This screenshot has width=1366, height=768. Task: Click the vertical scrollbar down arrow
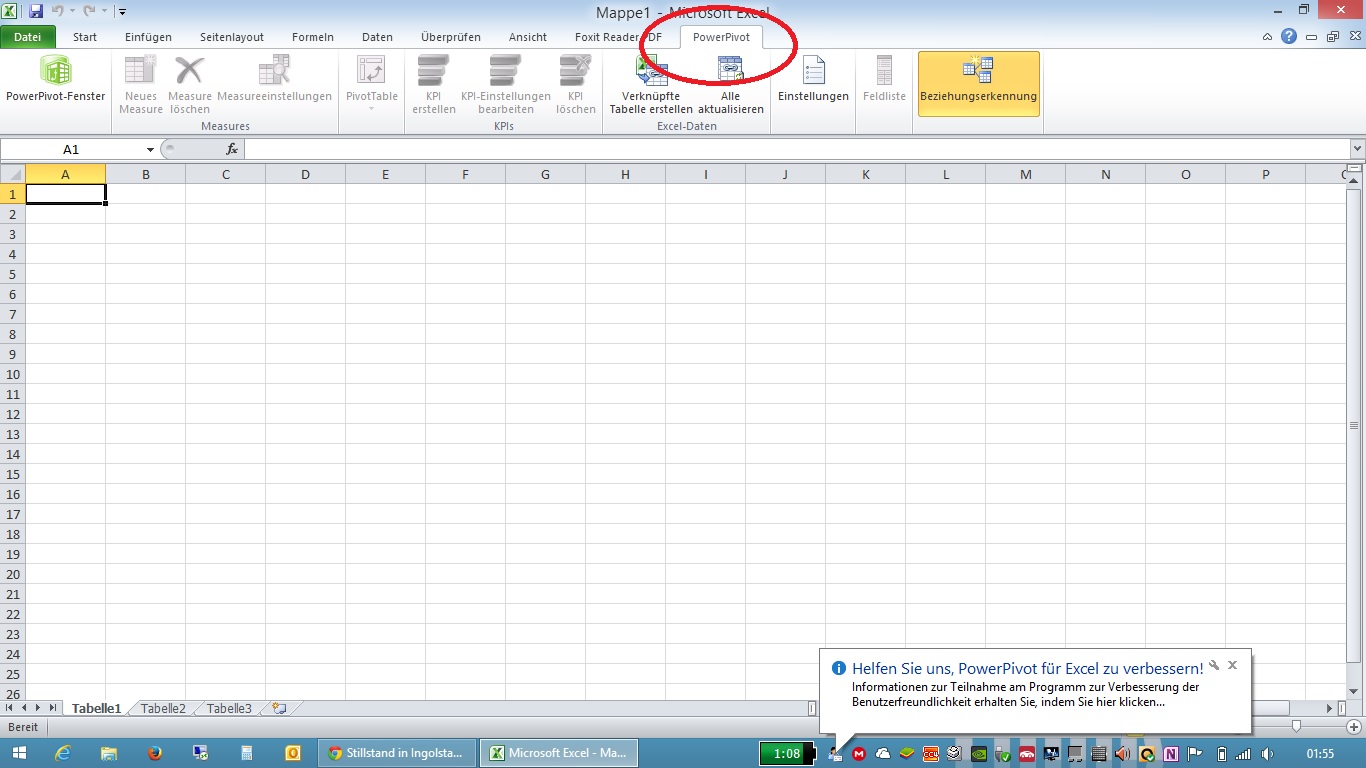coord(1356,690)
